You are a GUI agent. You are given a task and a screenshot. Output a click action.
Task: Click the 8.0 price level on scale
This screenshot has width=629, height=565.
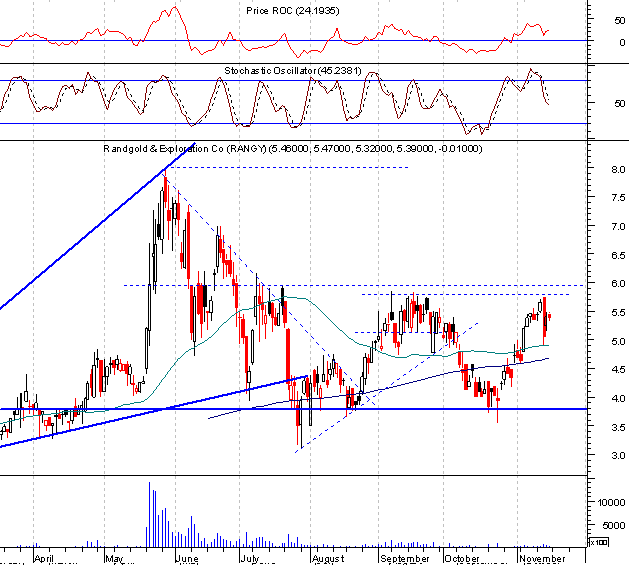click(x=618, y=169)
